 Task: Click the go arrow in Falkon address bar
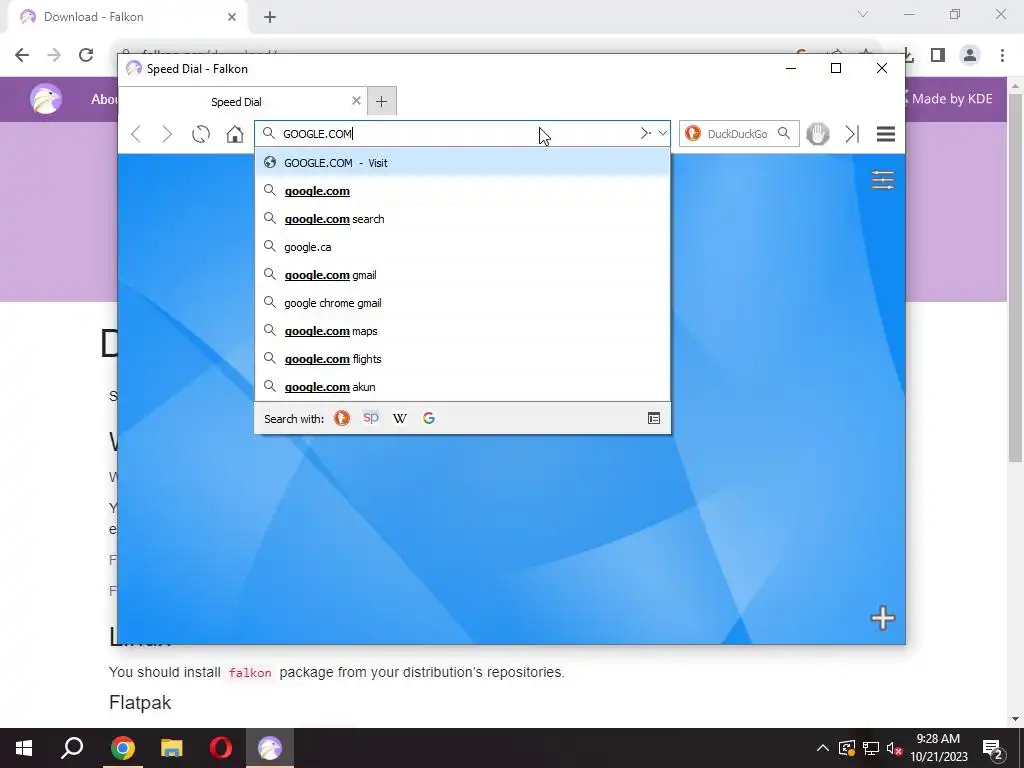pos(645,133)
